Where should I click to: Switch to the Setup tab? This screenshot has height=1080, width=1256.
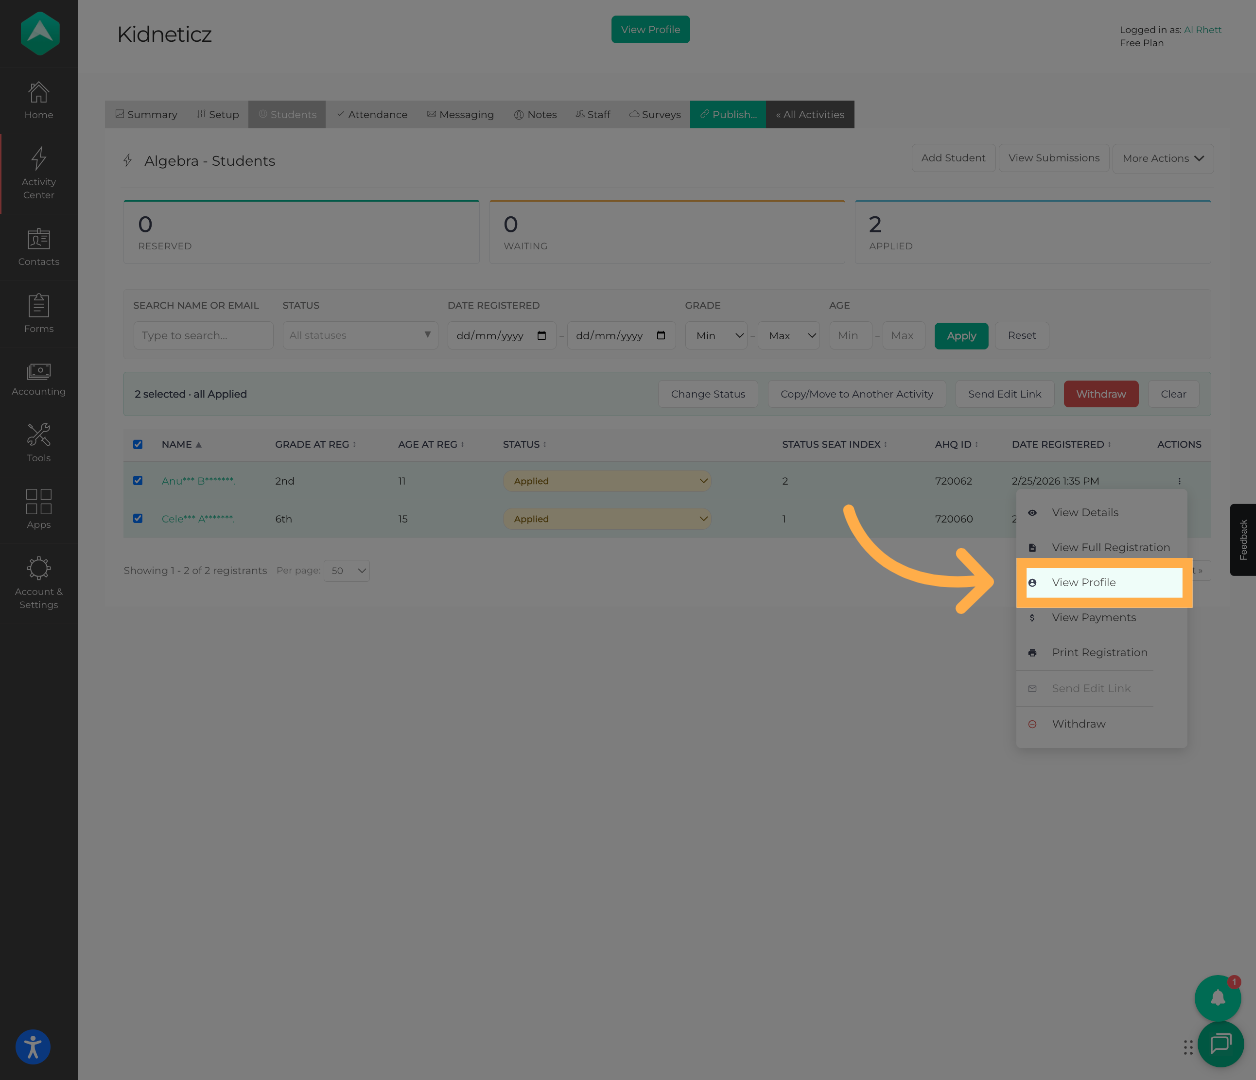(x=218, y=114)
